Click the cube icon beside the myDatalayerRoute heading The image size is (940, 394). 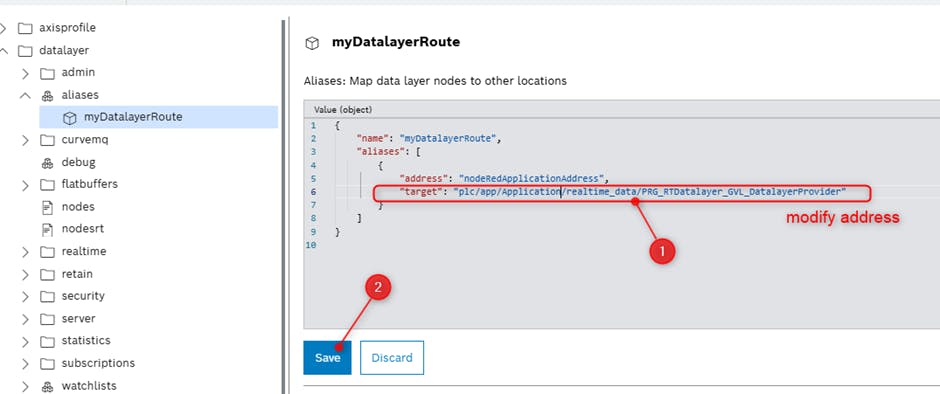coord(312,43)
